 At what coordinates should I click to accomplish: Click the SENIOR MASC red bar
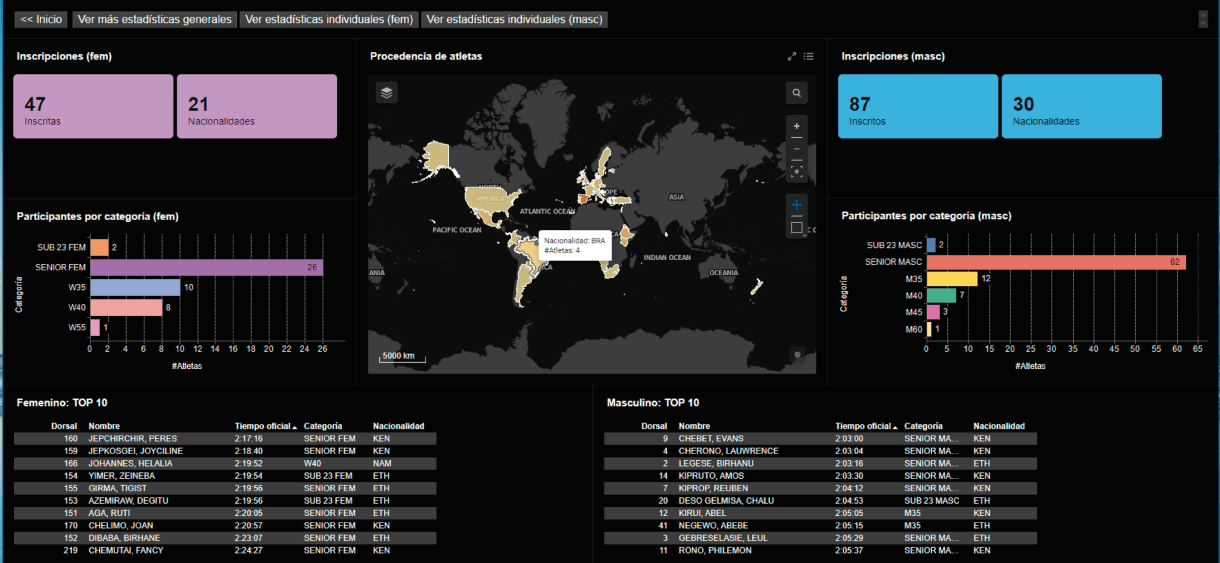click(x=1055, y=262)
